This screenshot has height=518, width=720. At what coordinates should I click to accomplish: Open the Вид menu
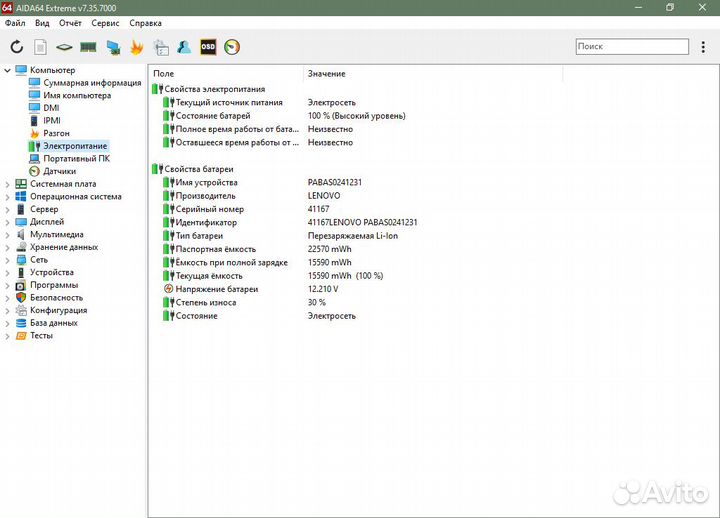pos(42,23)
